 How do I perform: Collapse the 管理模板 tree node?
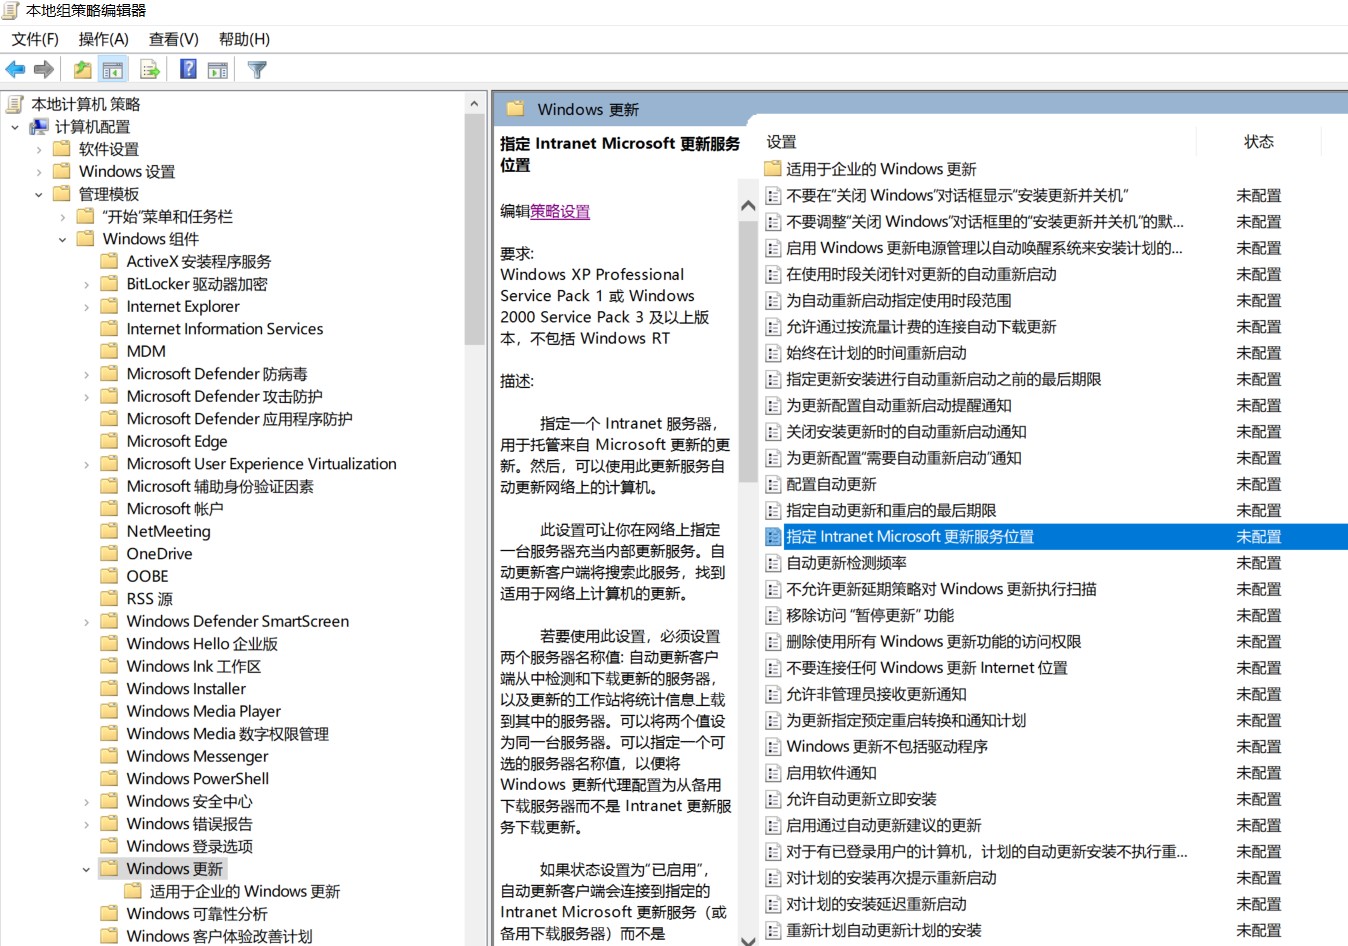(x=39, y=194)
